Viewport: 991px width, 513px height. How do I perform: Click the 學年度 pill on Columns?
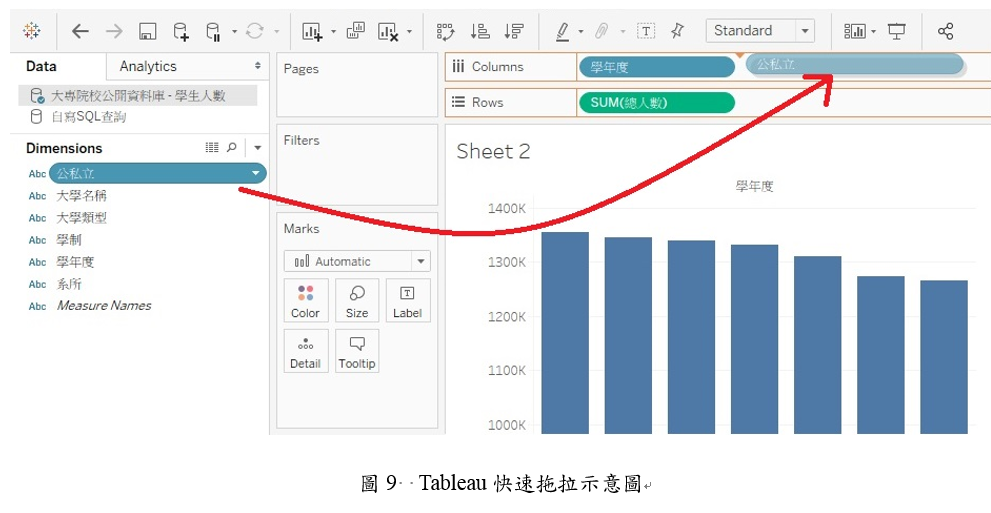coord(657,66)
